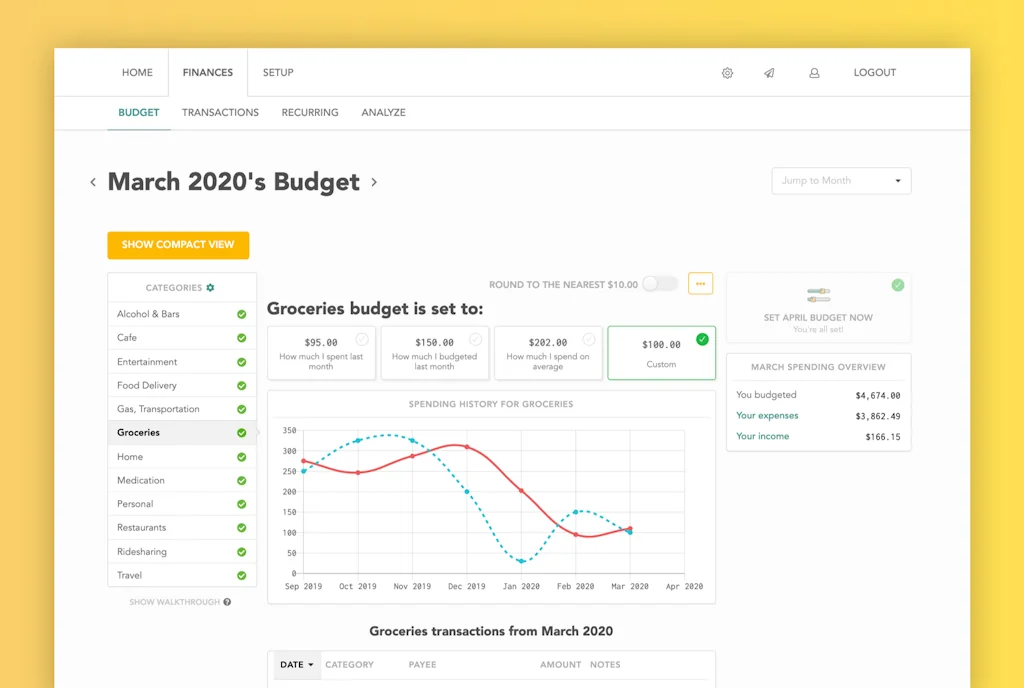Click the green check beside Entertainment

[242, 362]
